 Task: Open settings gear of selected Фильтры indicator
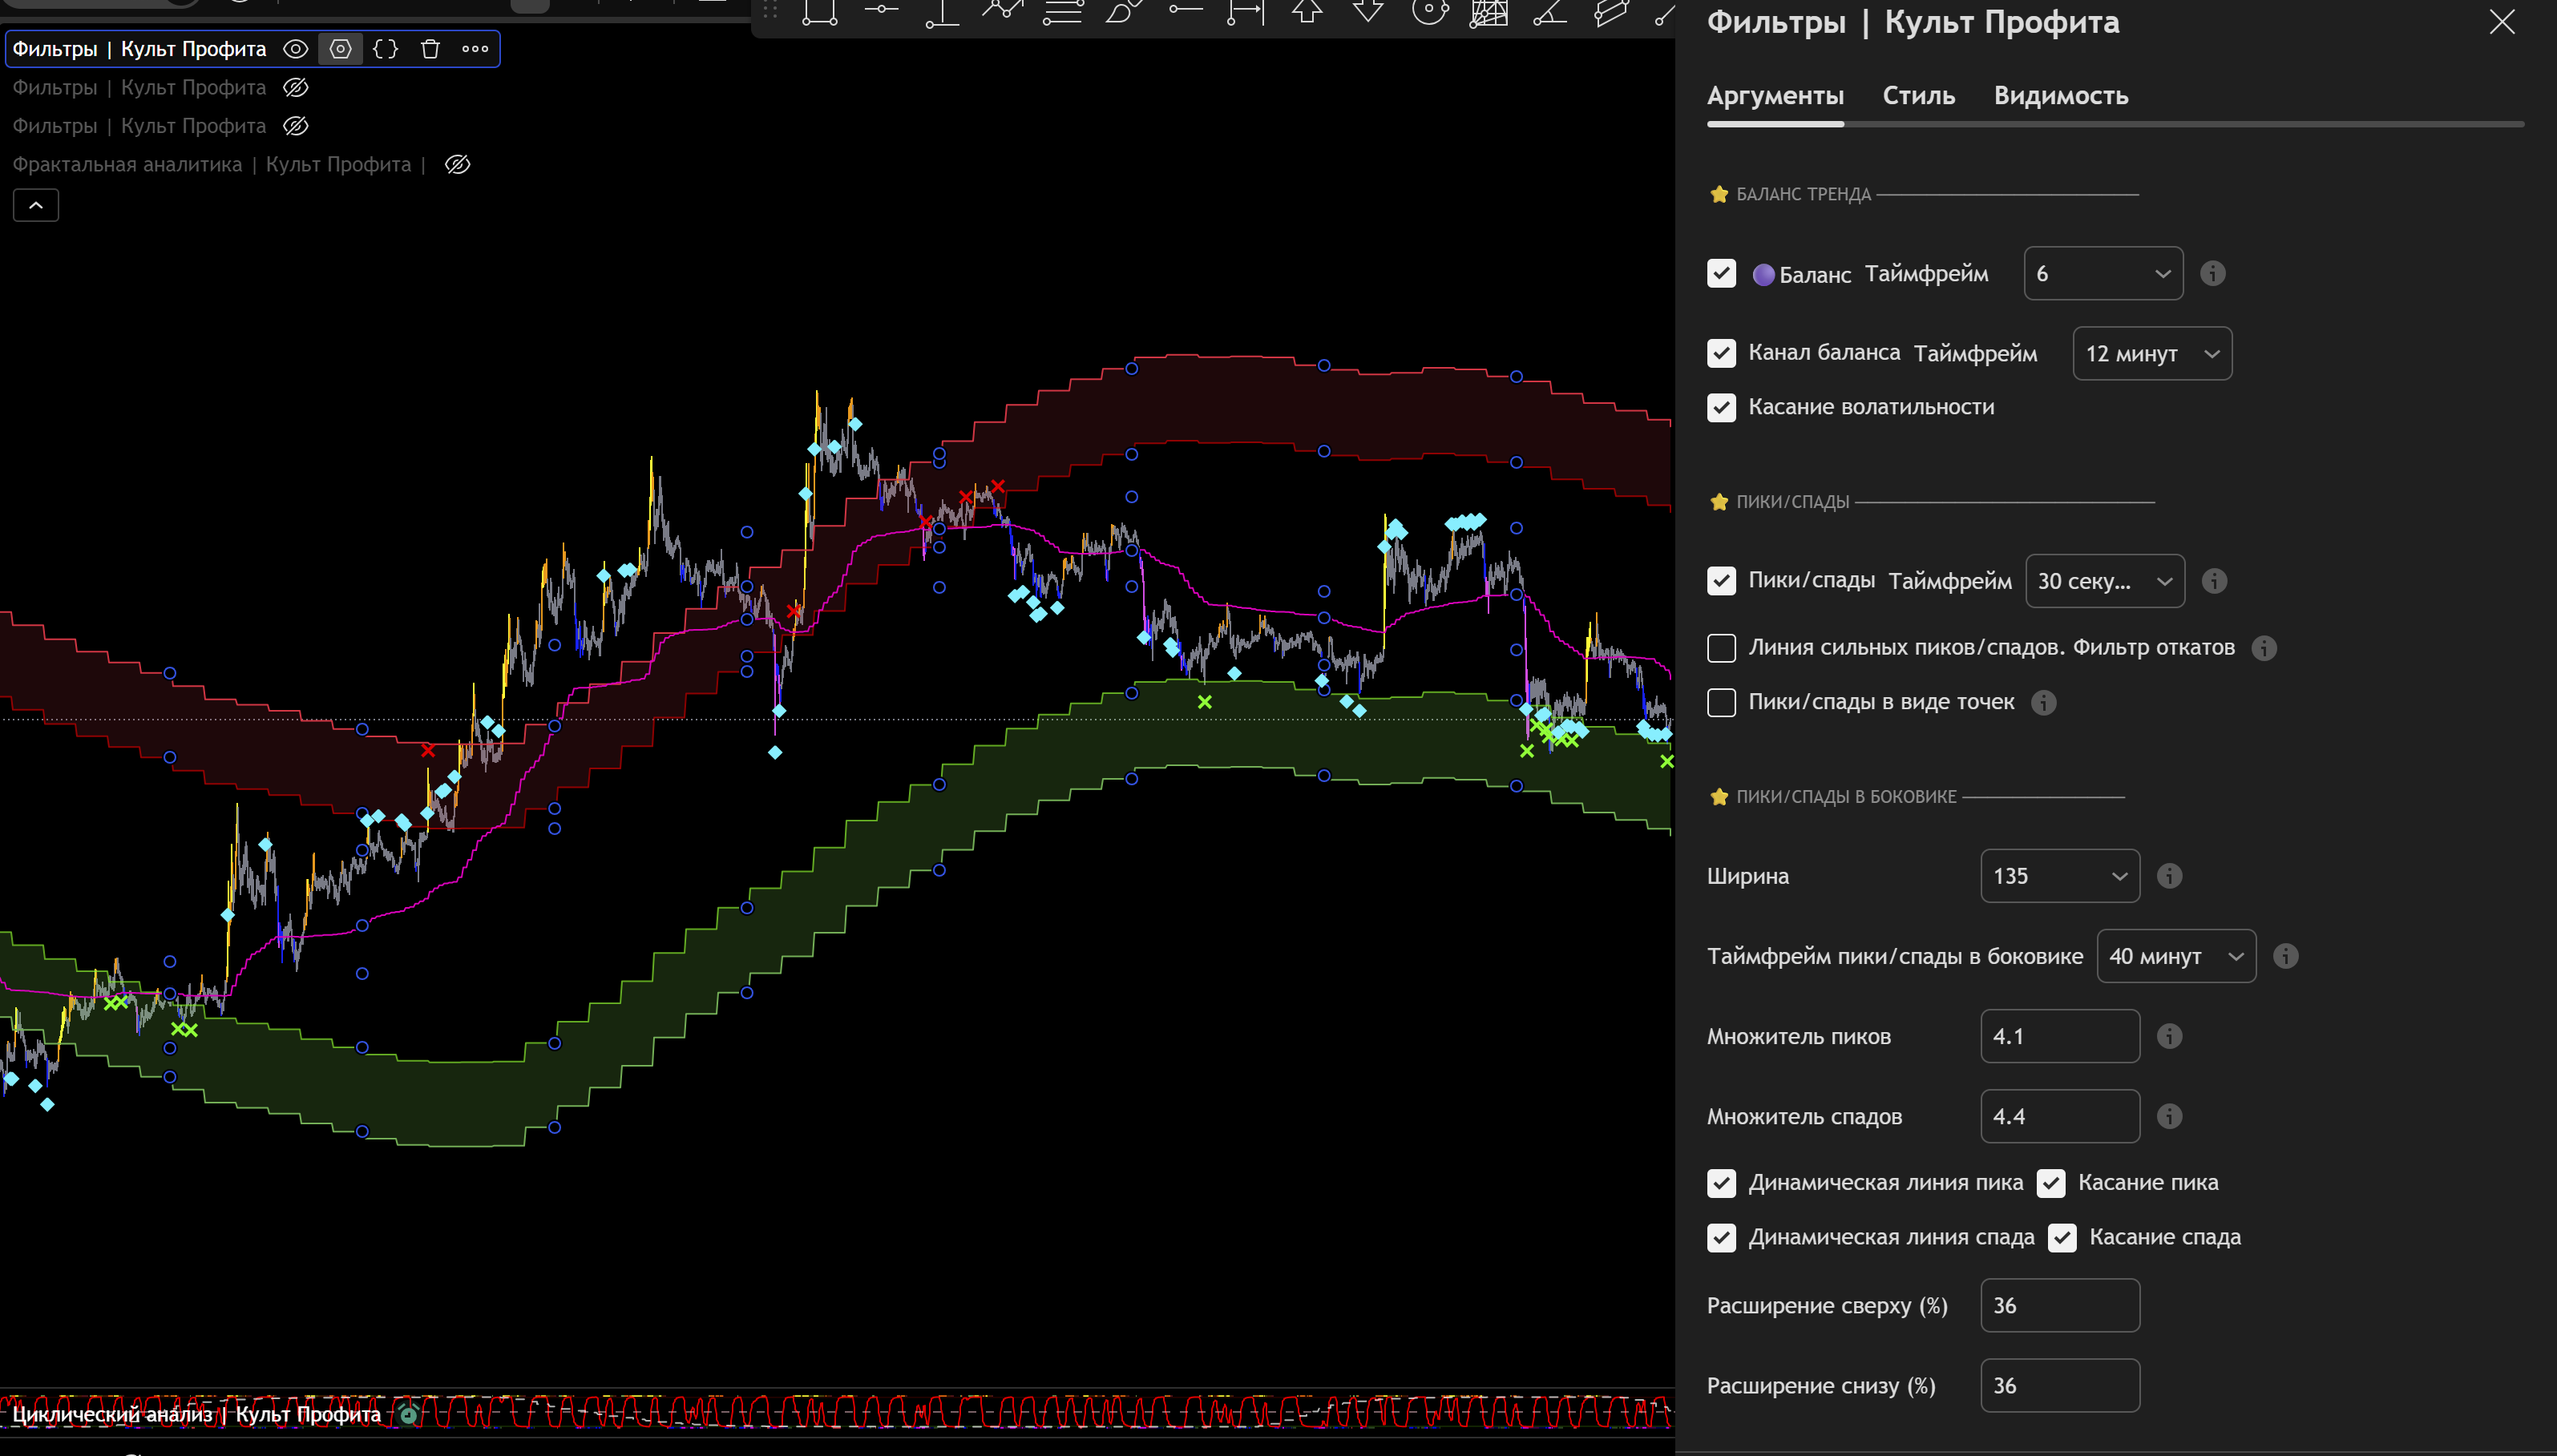point(340,49)
